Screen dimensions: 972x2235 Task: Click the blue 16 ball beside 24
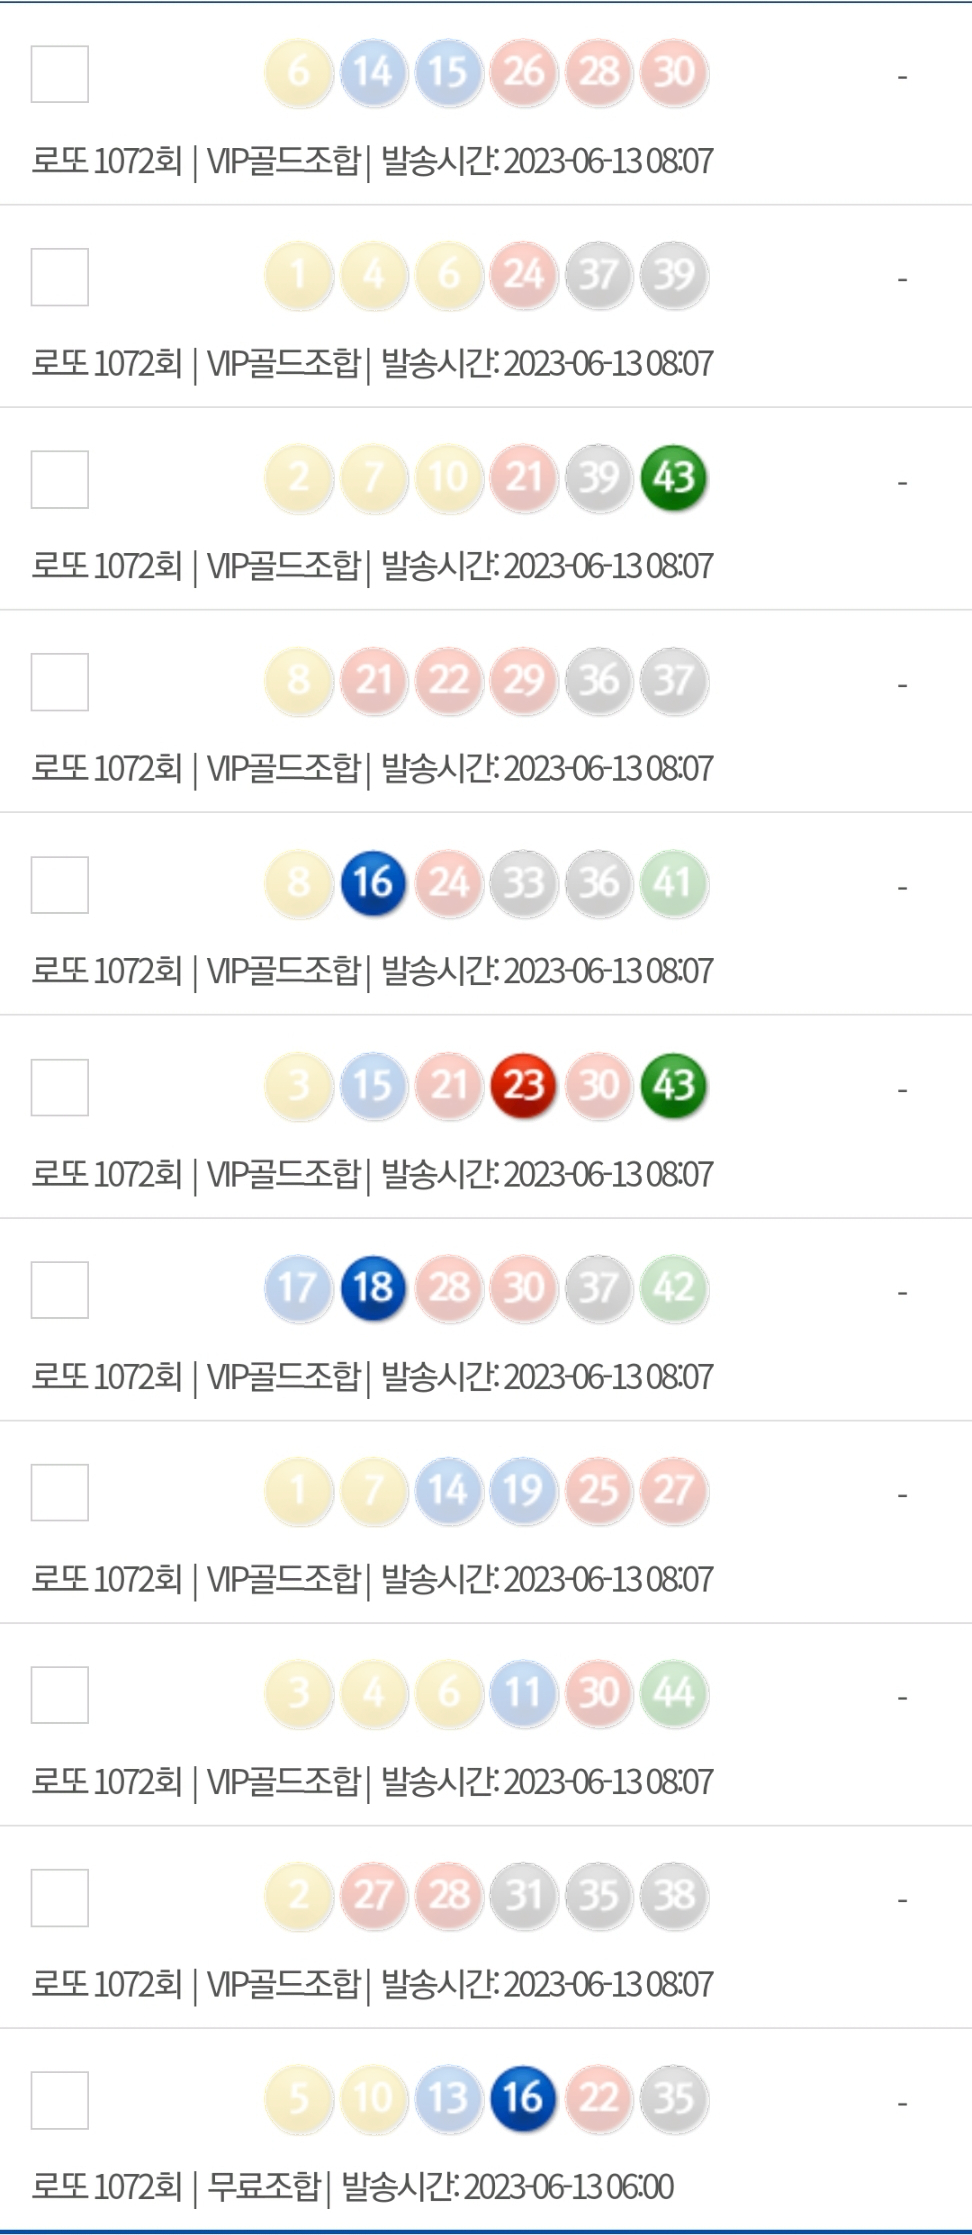373,883
